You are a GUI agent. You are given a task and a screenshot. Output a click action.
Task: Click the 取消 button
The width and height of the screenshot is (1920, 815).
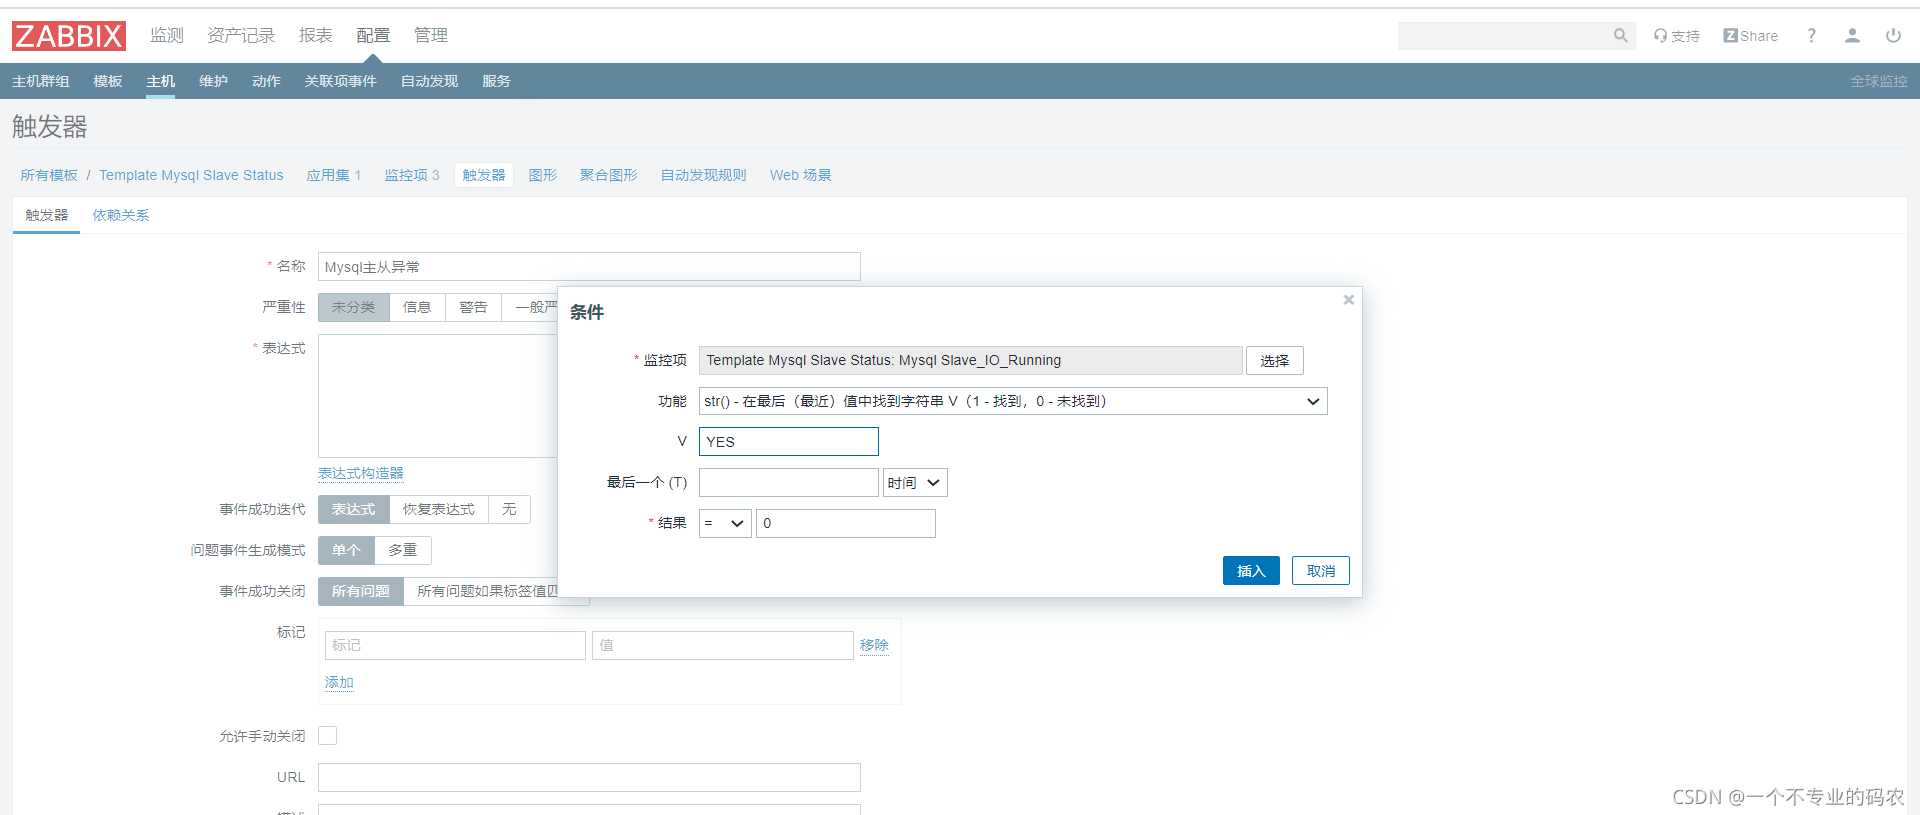1321,571
